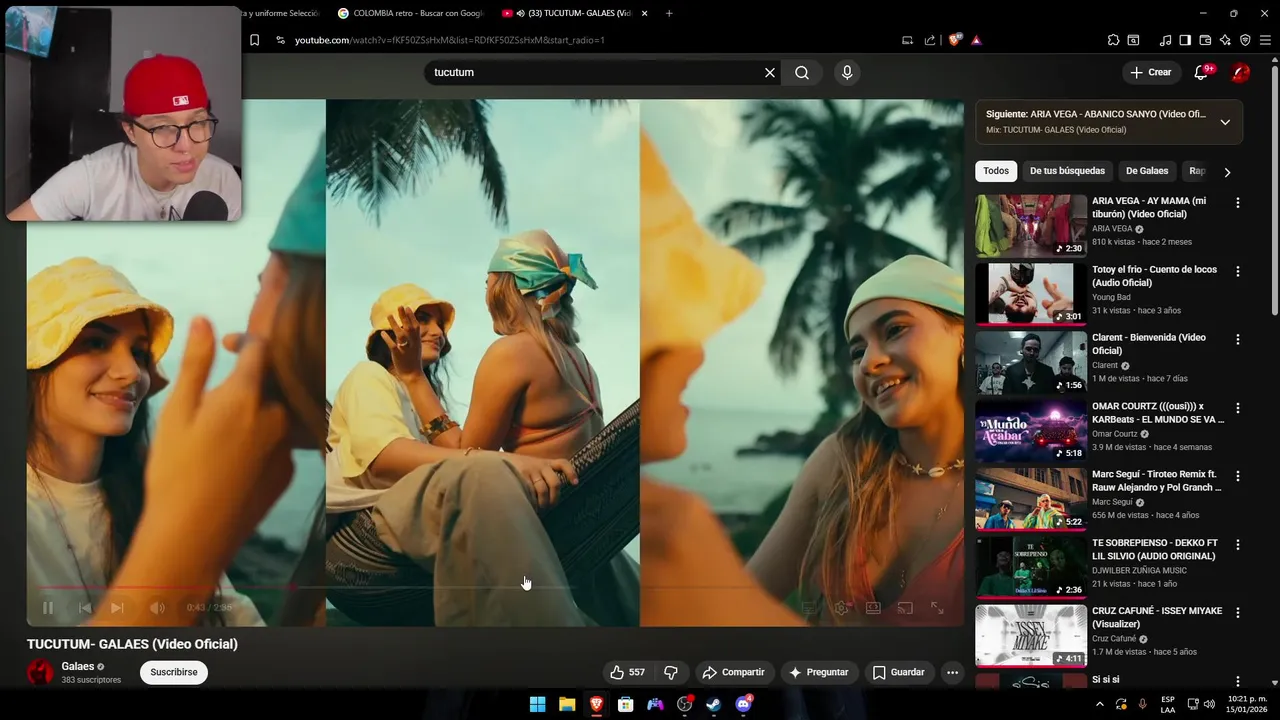Open browser hamburger main menu
This screenshot has width=1280, height=720.
(x=1265, y=40)
